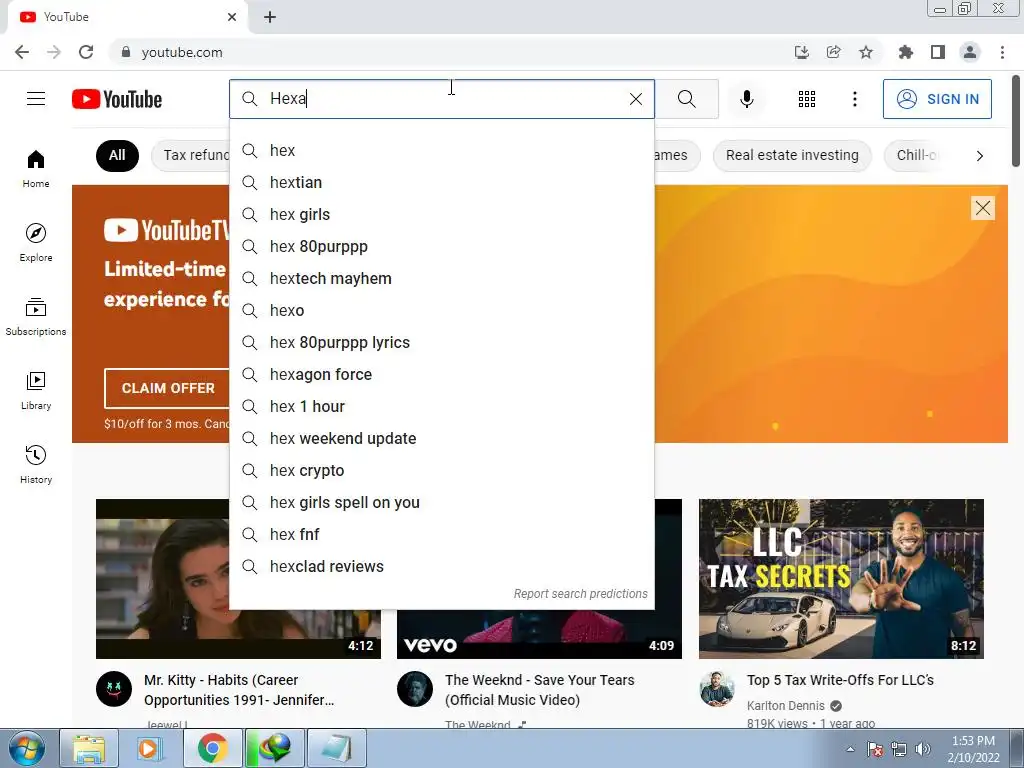Close the YouTube browser tab
The width and height of the screenshot is (1024, 768).
pos(232,17)
